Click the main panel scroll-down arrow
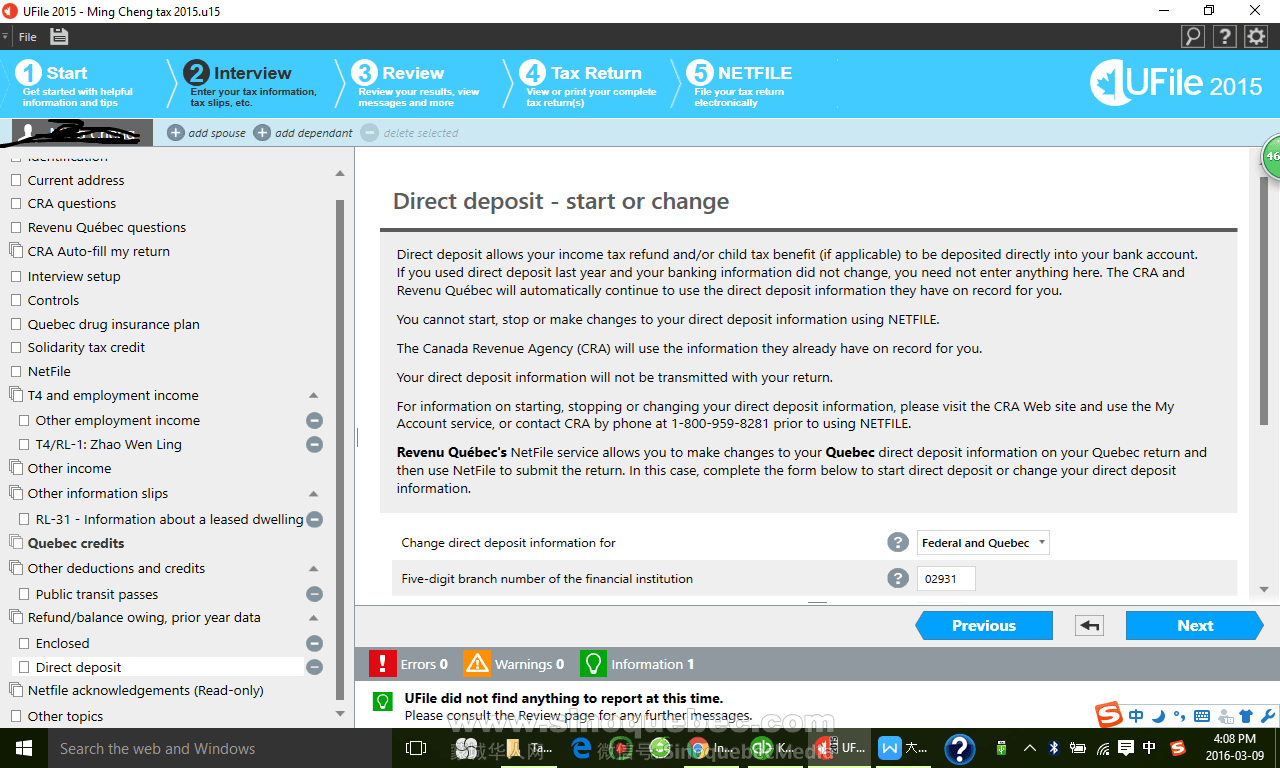The height and width of the screenshot is (768, 1280). click(x=1264, y=589)
